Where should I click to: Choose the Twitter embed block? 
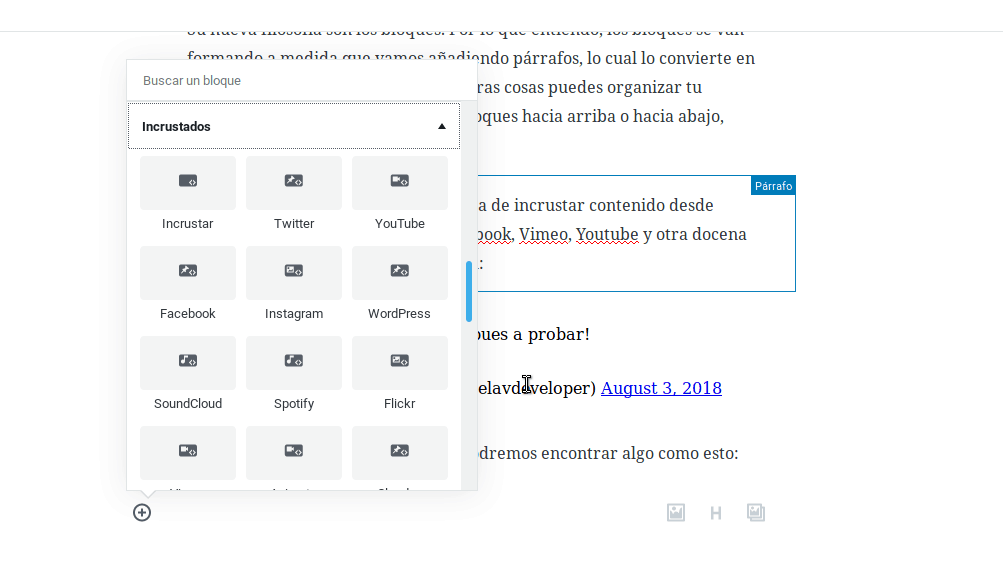click(294, 194)
